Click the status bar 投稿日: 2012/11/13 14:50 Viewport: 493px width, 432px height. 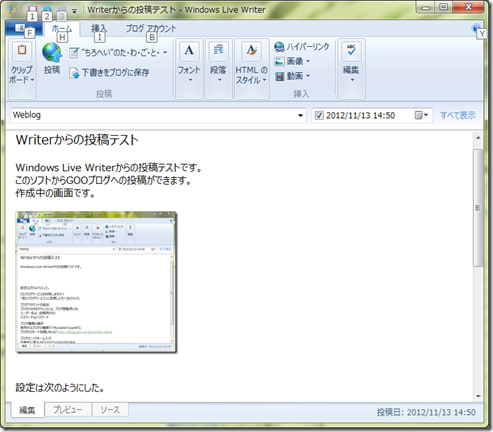(426, 412)
